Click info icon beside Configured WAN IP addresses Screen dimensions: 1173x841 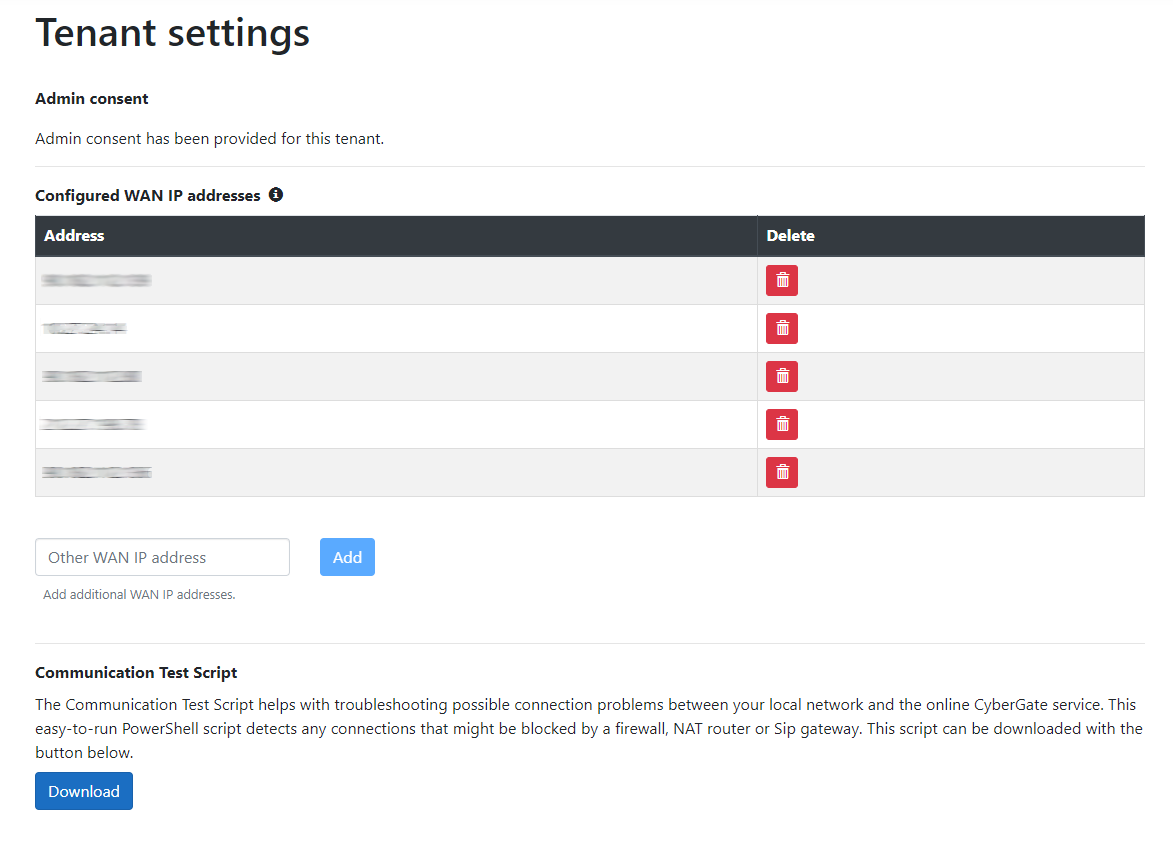tap(276, 195)
